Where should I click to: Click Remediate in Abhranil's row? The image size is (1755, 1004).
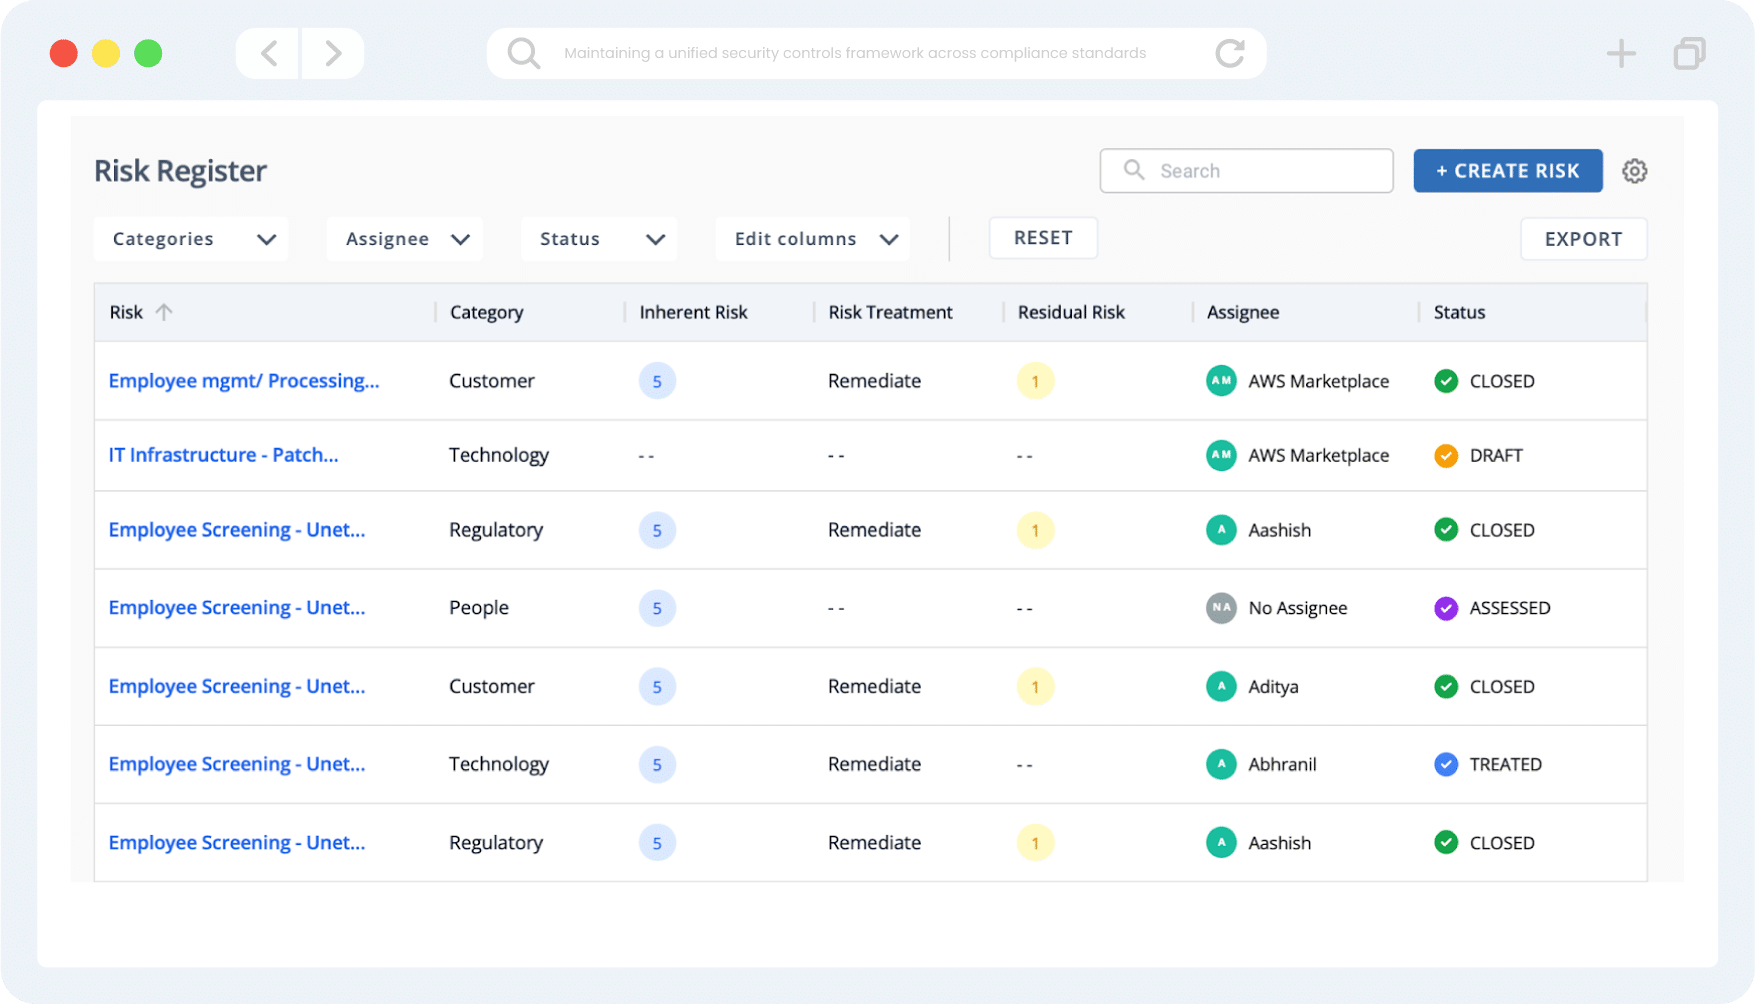tap(874, 764)
